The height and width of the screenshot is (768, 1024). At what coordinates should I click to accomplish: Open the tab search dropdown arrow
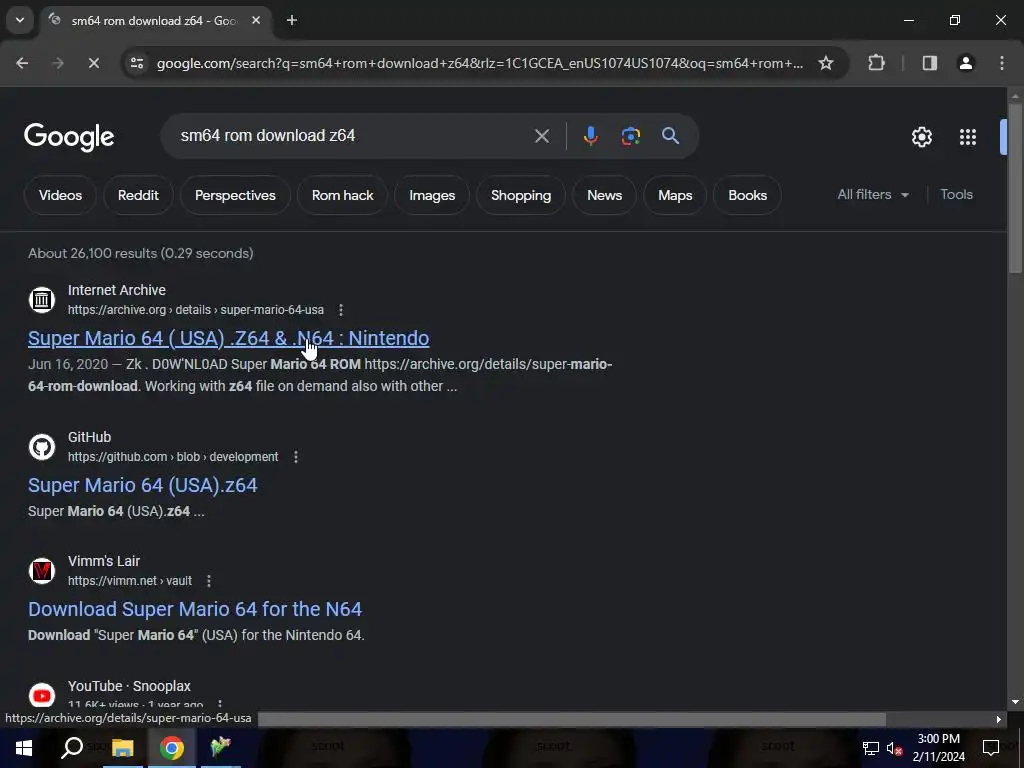click(20, 20)
